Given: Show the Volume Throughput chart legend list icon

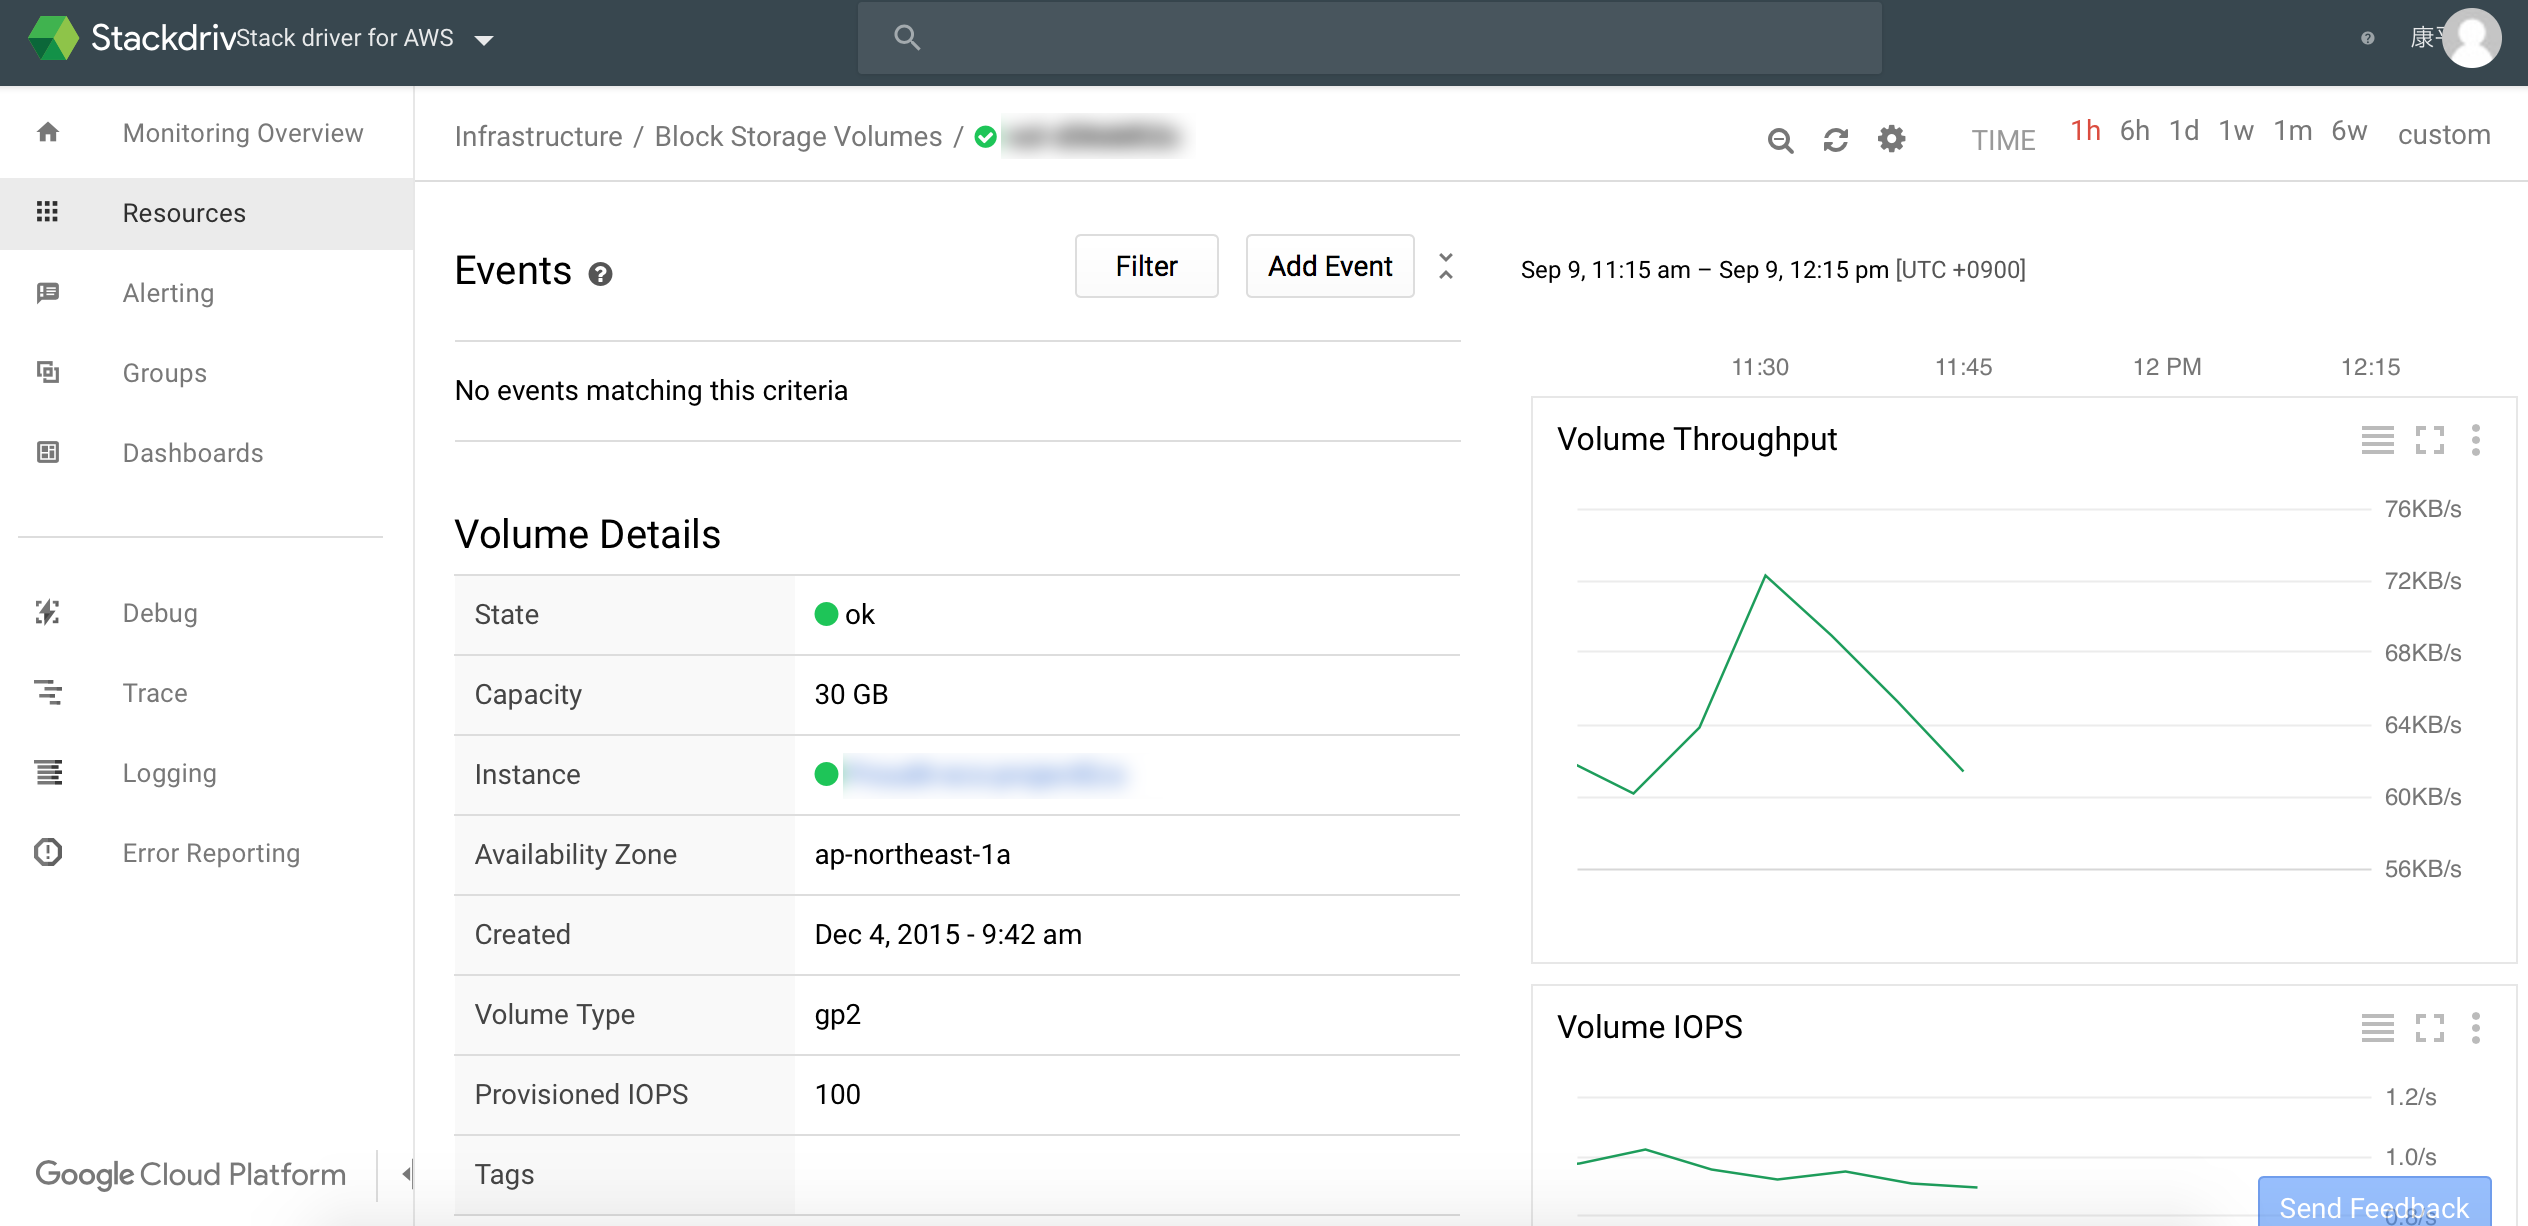Looking at the screenshot, I should click(2377, 440).
